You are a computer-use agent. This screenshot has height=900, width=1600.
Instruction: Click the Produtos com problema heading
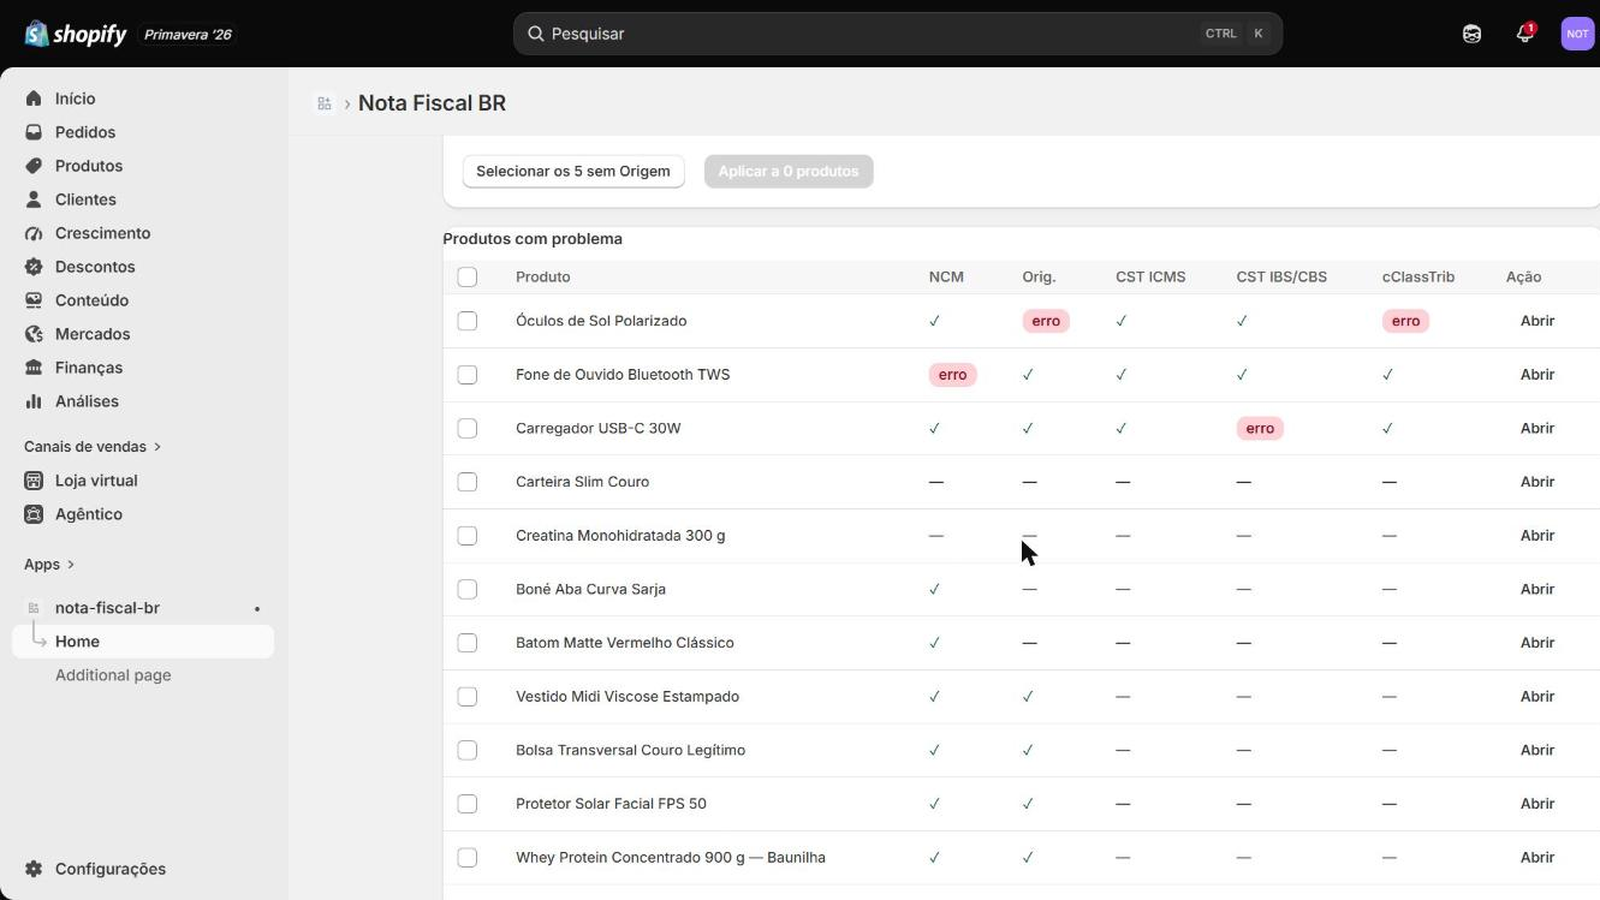tap(532, 239)
